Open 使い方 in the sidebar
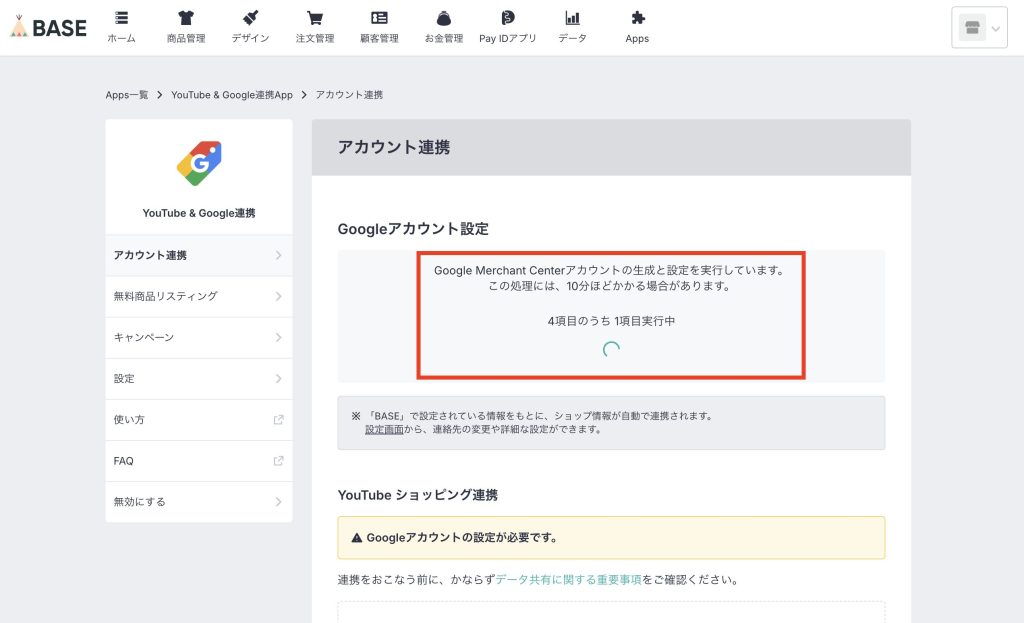Image resolution: width=1024 pixels, height=623 pixels. click(x=199, y=420)
